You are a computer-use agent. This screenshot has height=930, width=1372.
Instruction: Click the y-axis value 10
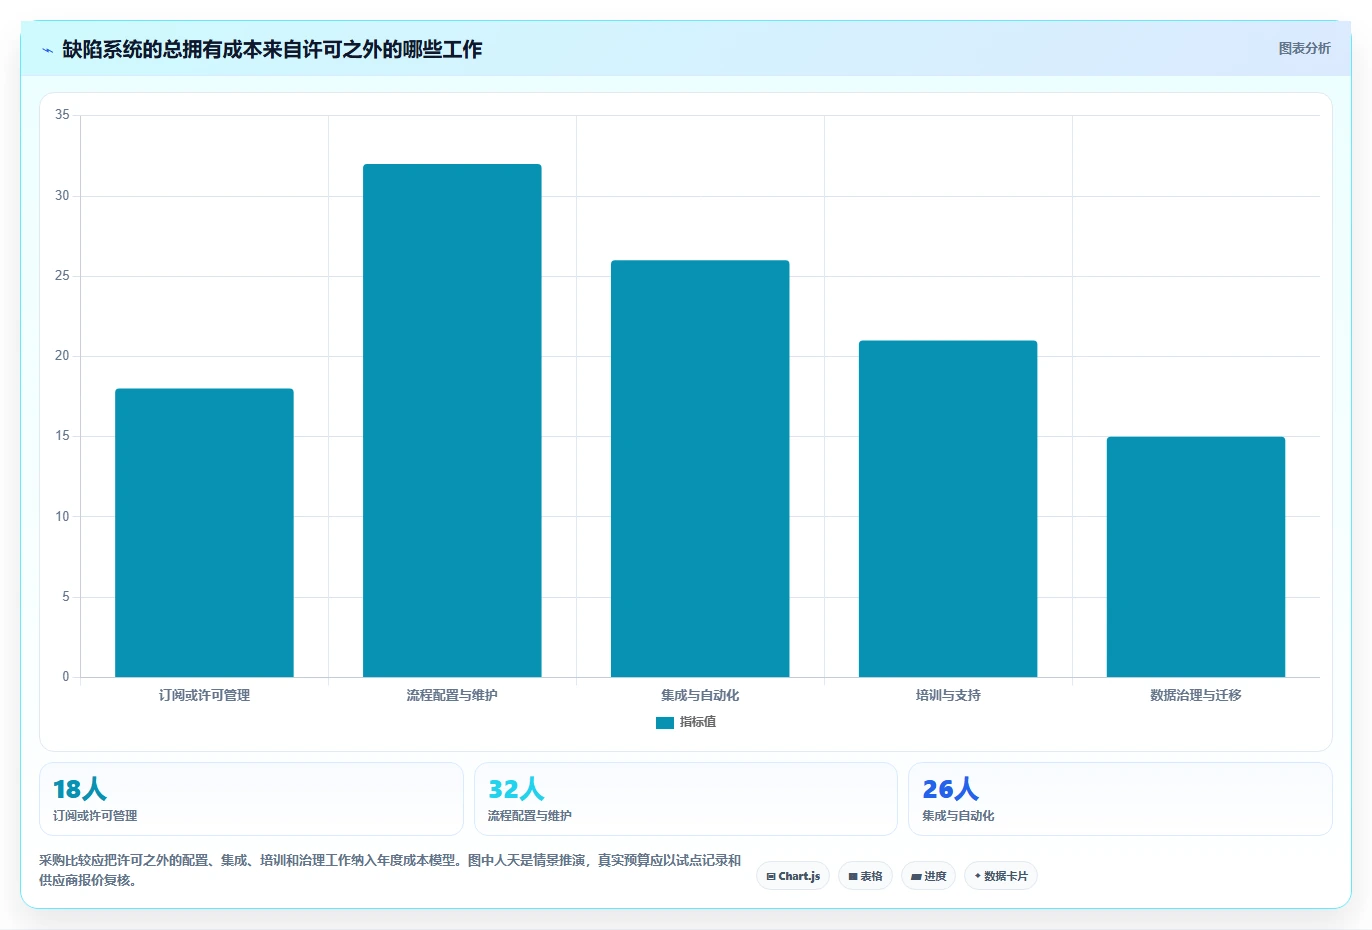(x=62, y=517)
